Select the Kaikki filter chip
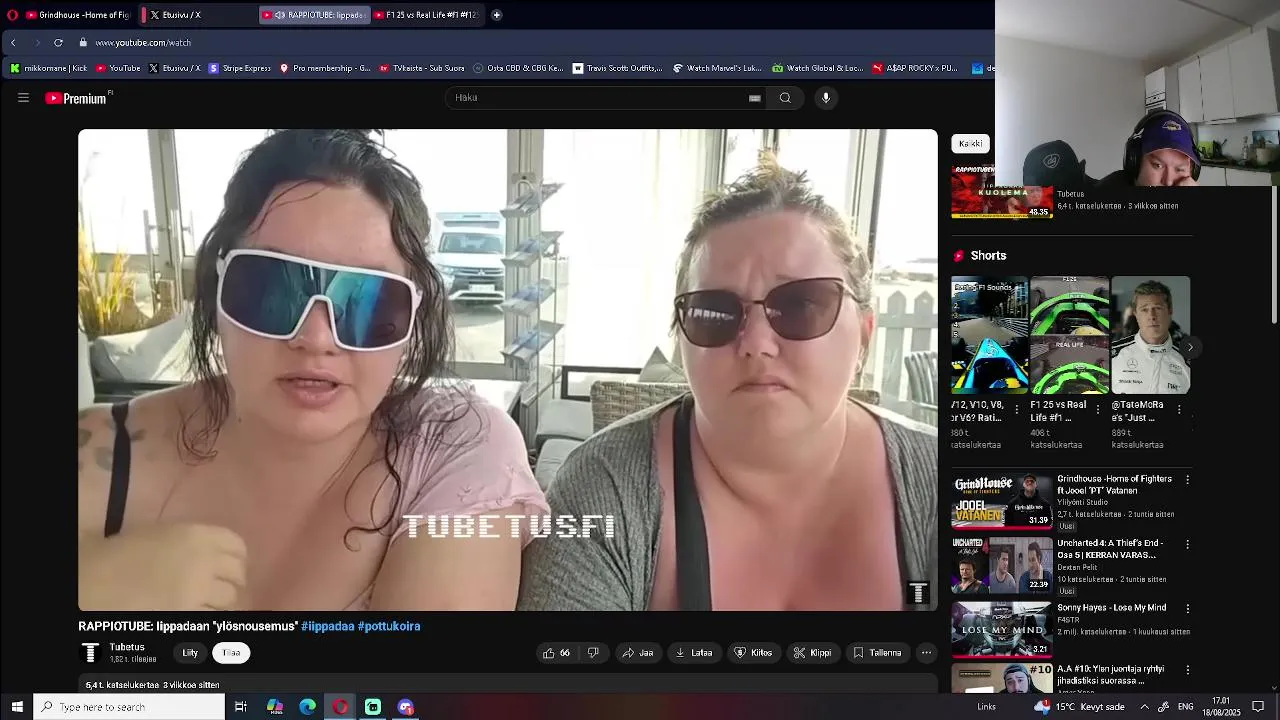1280x720 pixels. [x=970, y=144]
